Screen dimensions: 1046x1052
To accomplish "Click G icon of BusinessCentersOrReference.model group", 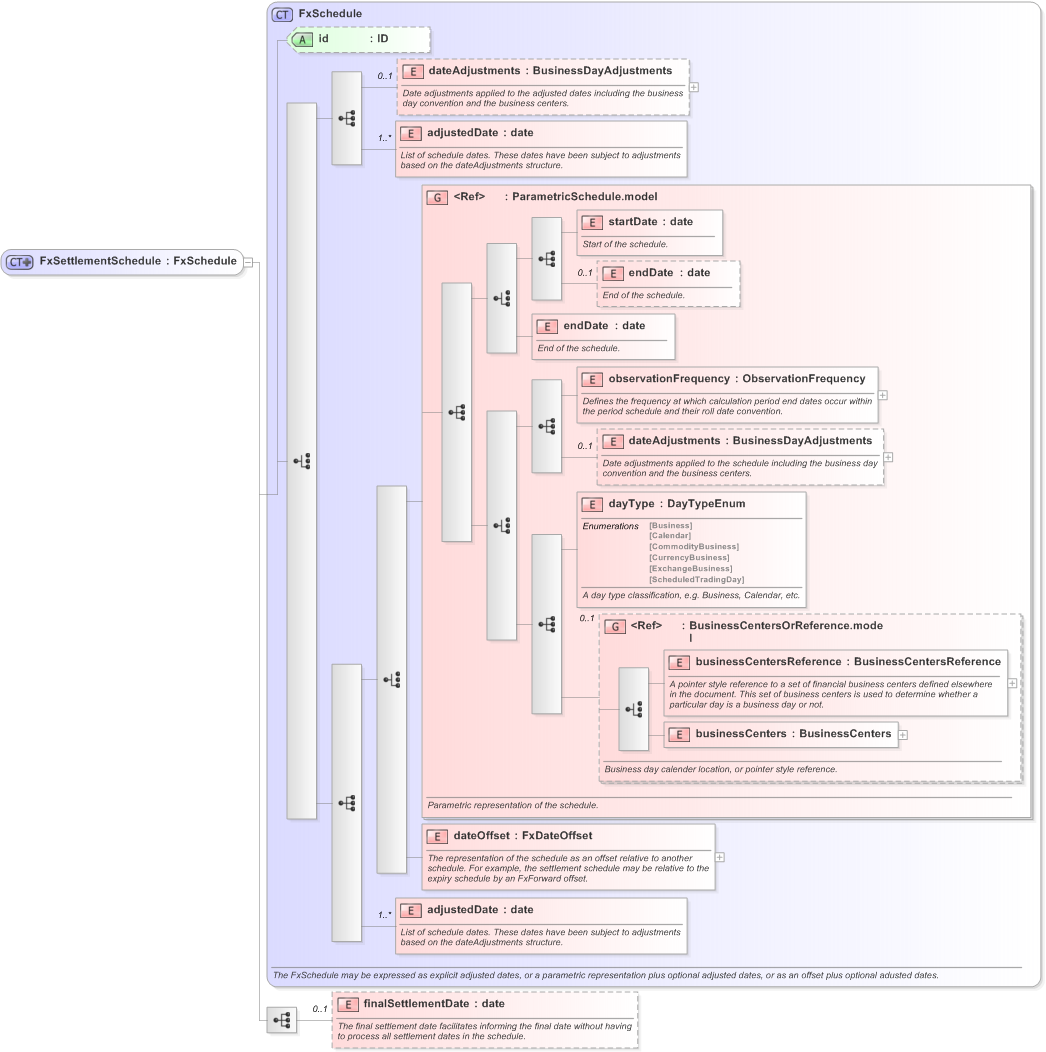I will click(x=615, y=627).
